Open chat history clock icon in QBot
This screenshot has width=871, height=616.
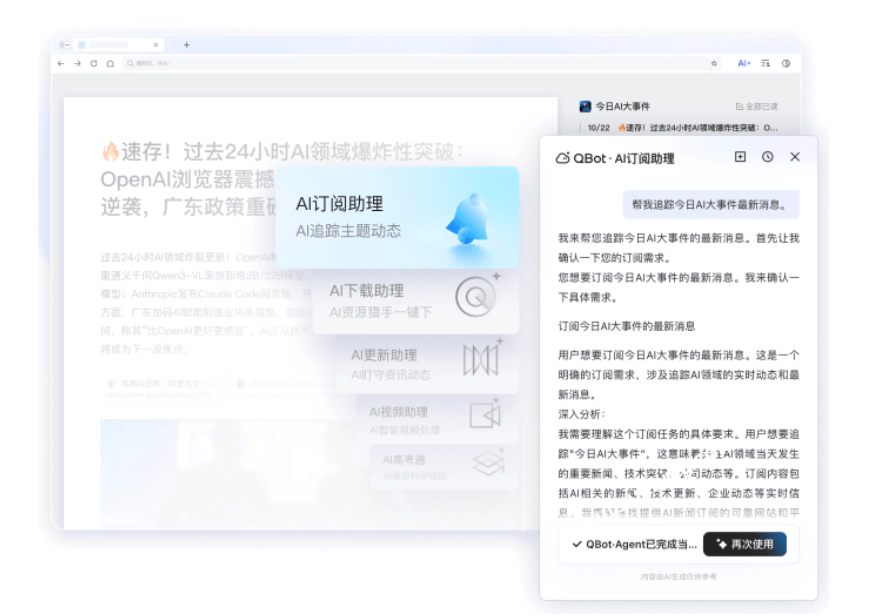[x=767, y=157]
